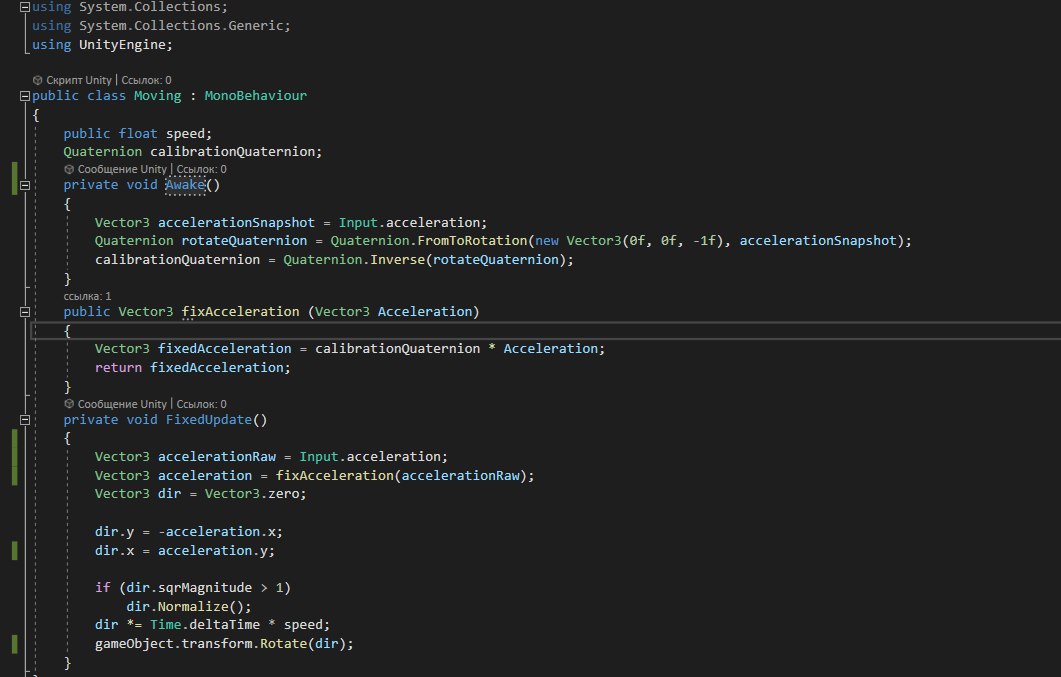
Task: Click 'UnityEngine' in using directive
Action: [122, 45]
